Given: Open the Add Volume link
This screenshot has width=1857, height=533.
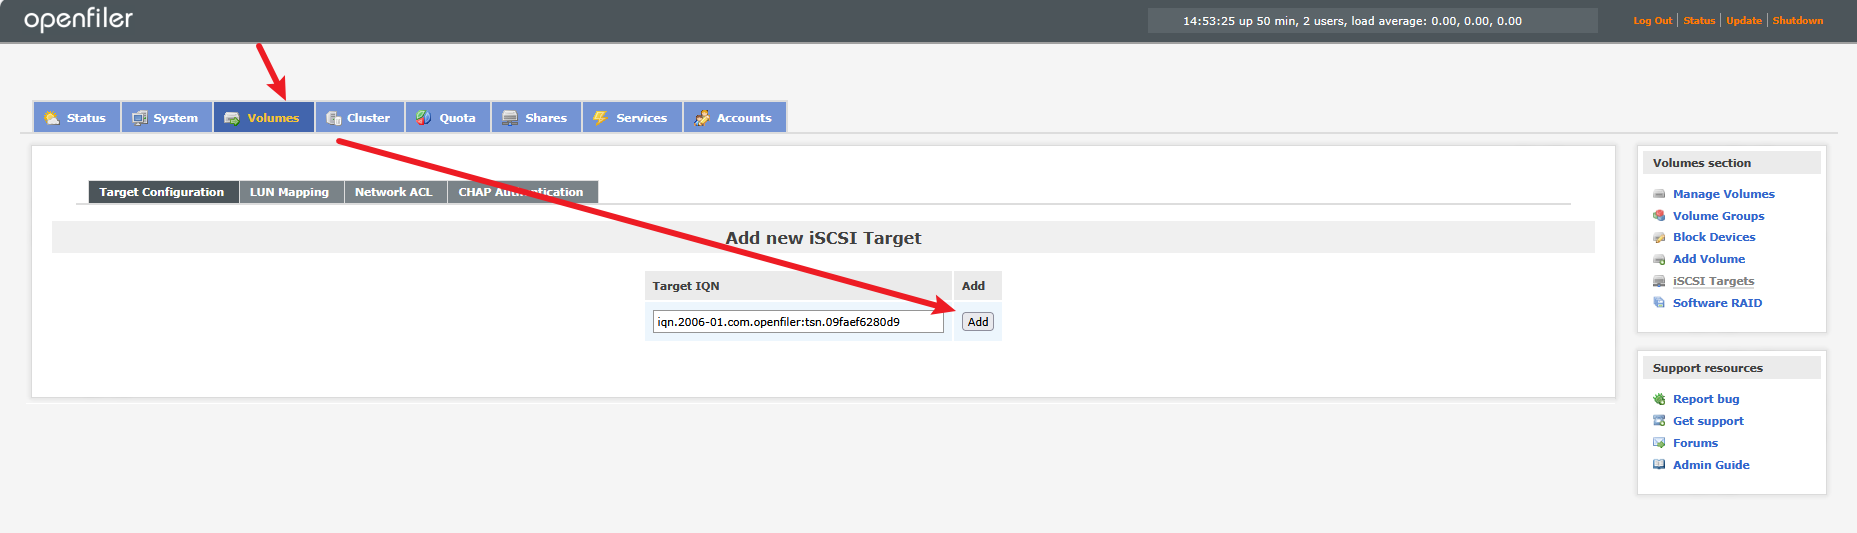Looking at the screenshot, I should pyautogui.click(x=1709, y=259).
